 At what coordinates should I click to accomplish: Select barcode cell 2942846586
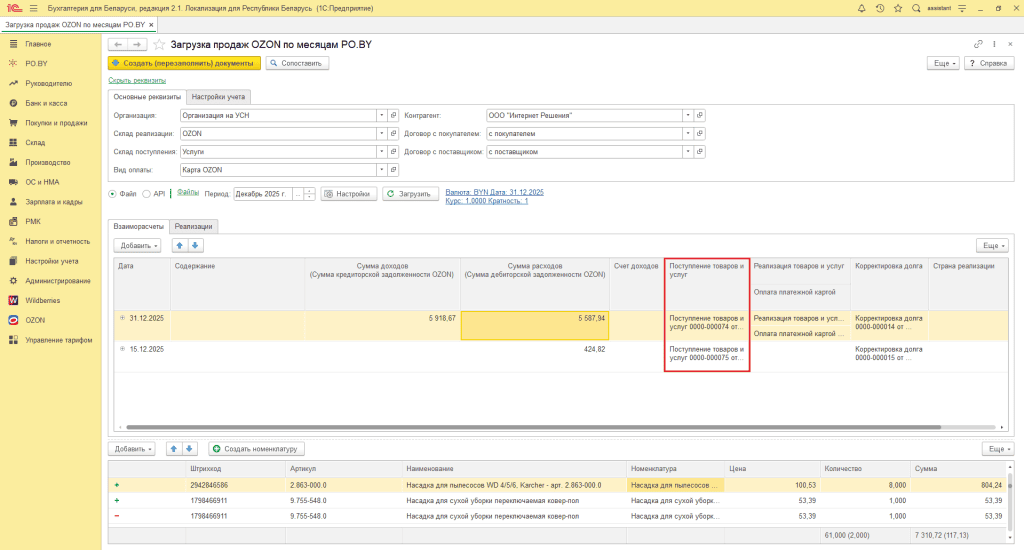[236, 485]
